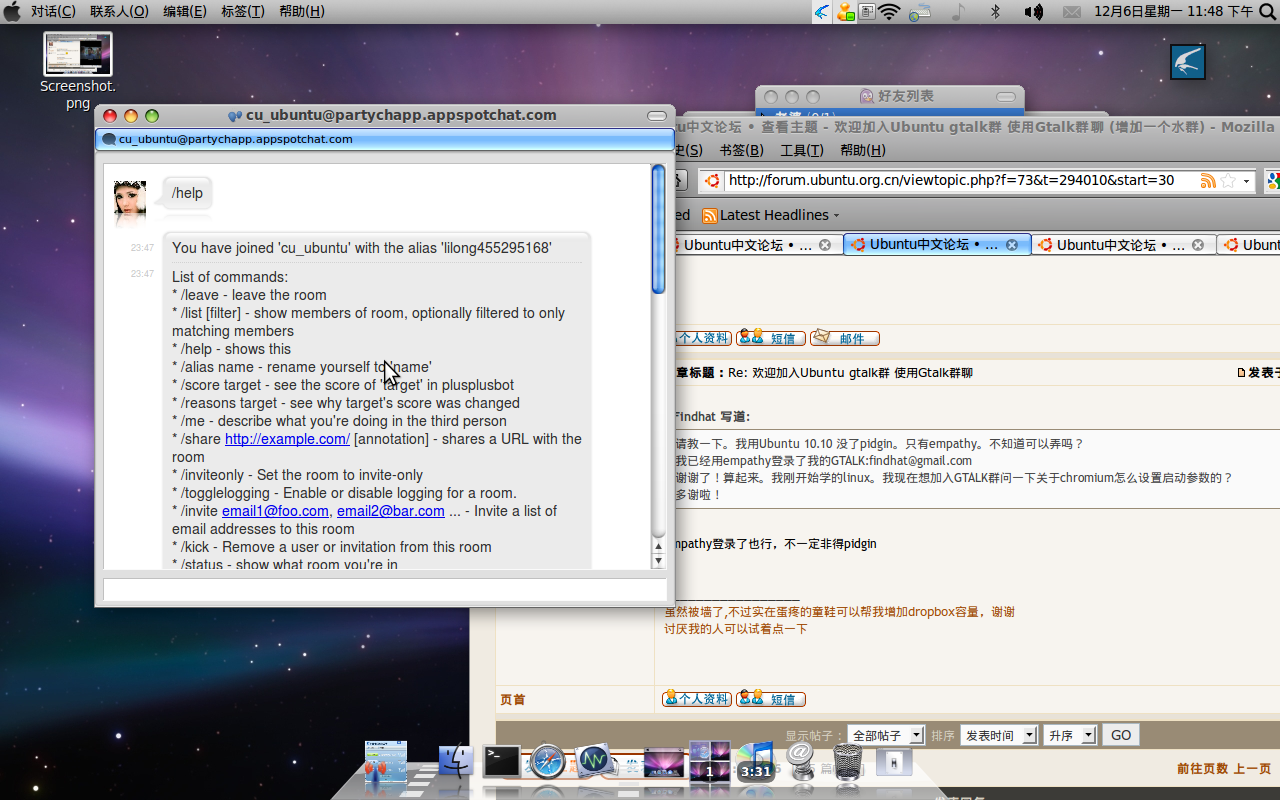Open the iTunes music dock icon

(x=756, y=761)
